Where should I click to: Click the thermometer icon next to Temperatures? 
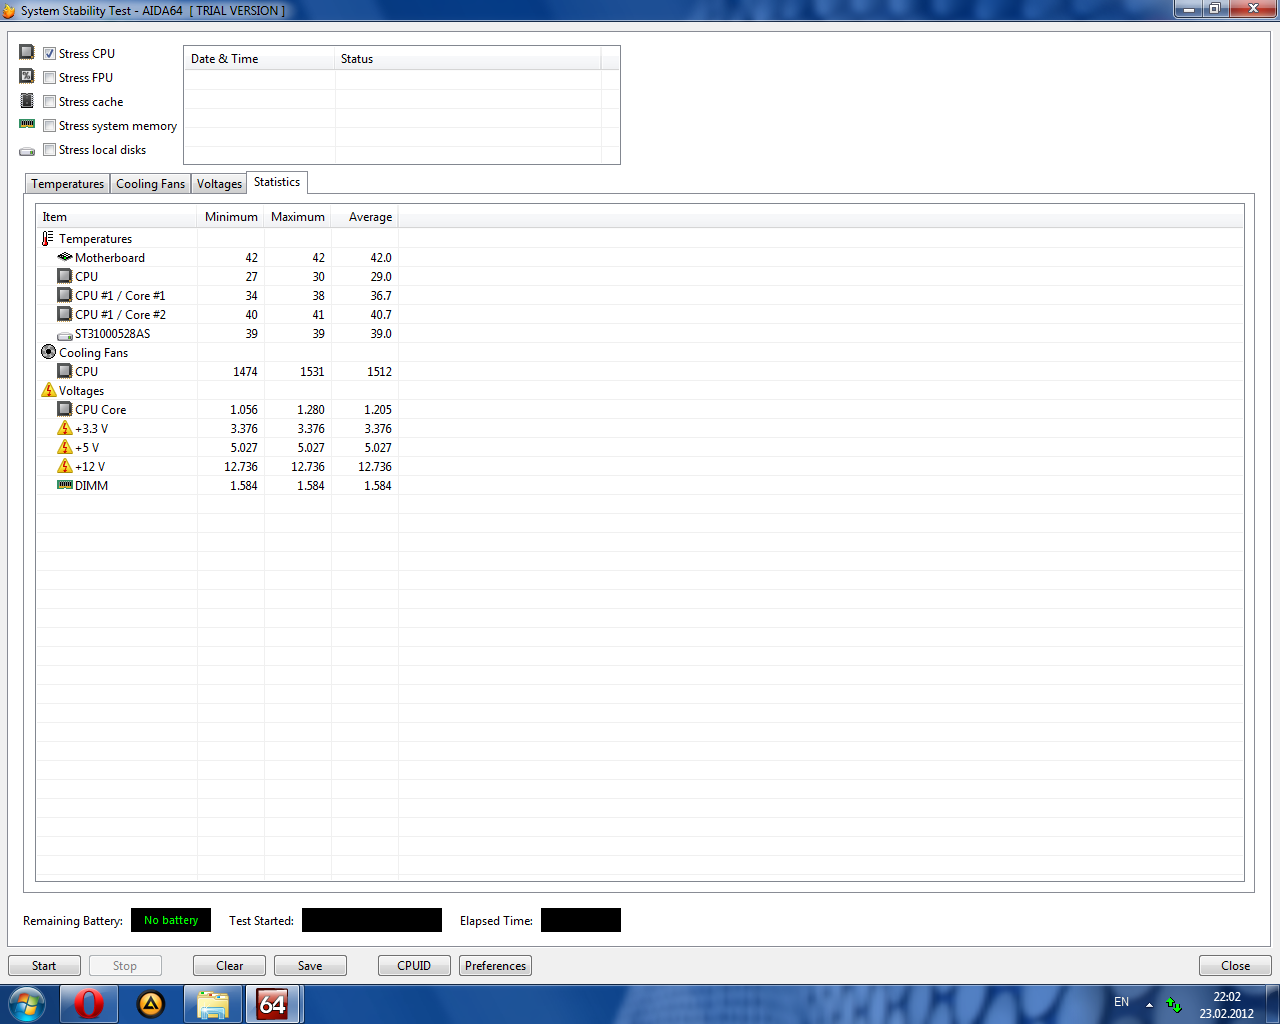point(48,239)
